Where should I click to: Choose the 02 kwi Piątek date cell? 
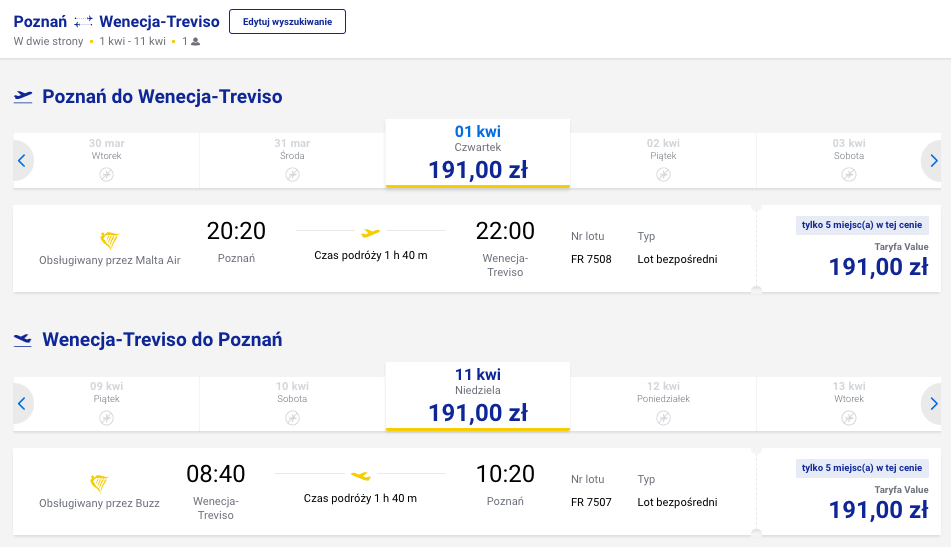pyautogui.click(x=663, y=160)
